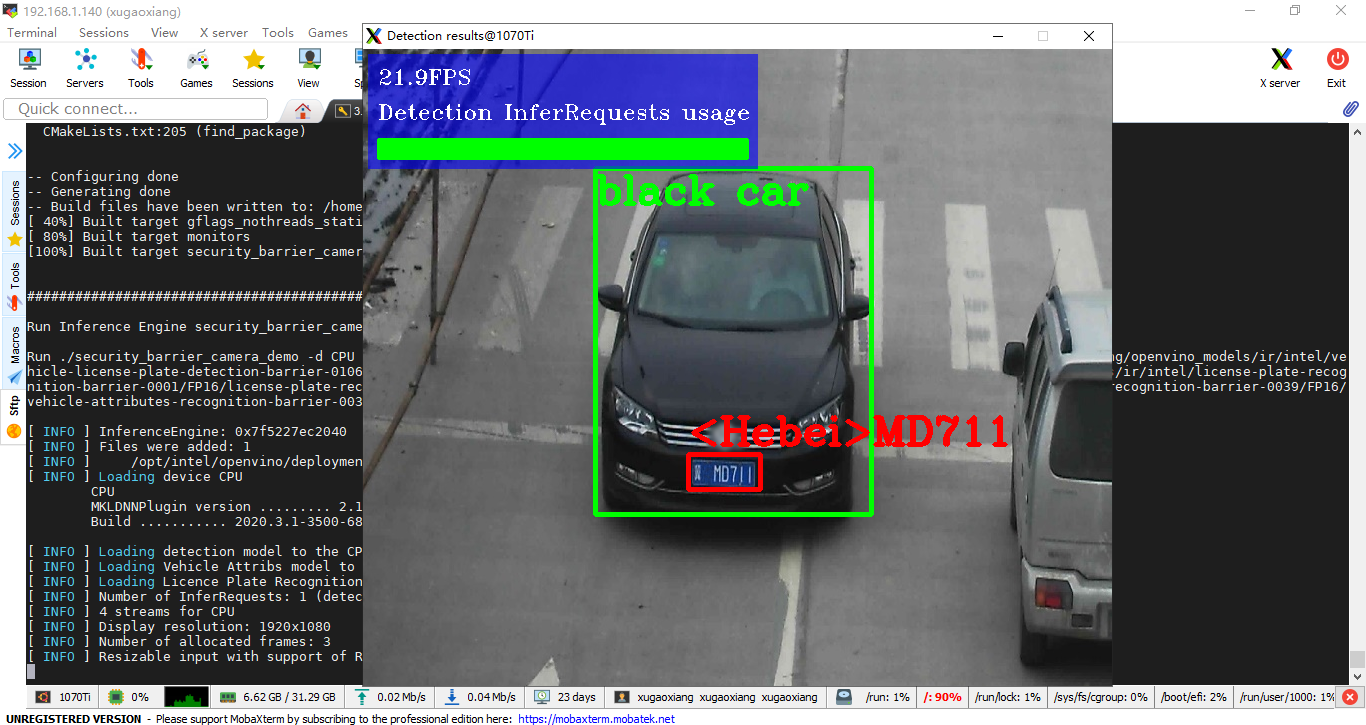Viewport: 1366px width, 725px height.
Task: Open the mobaxterm.mobatek.net link
Action: pos(596,719)
